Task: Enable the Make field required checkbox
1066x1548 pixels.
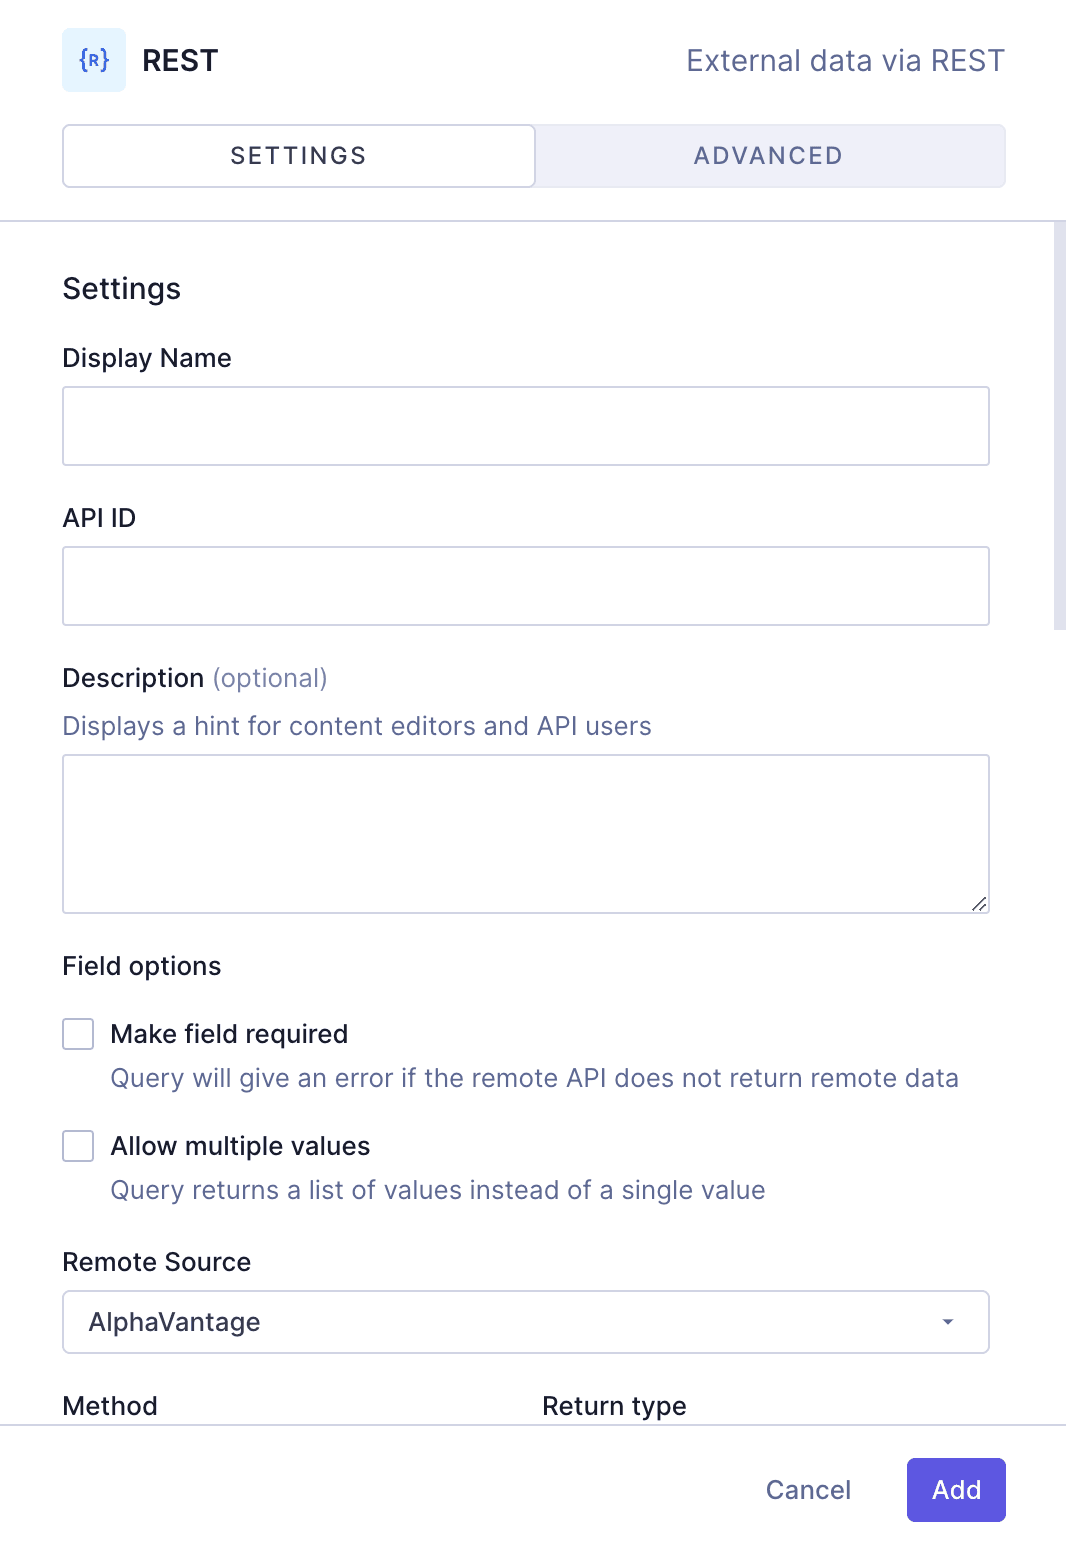Action: [78, 1034]
